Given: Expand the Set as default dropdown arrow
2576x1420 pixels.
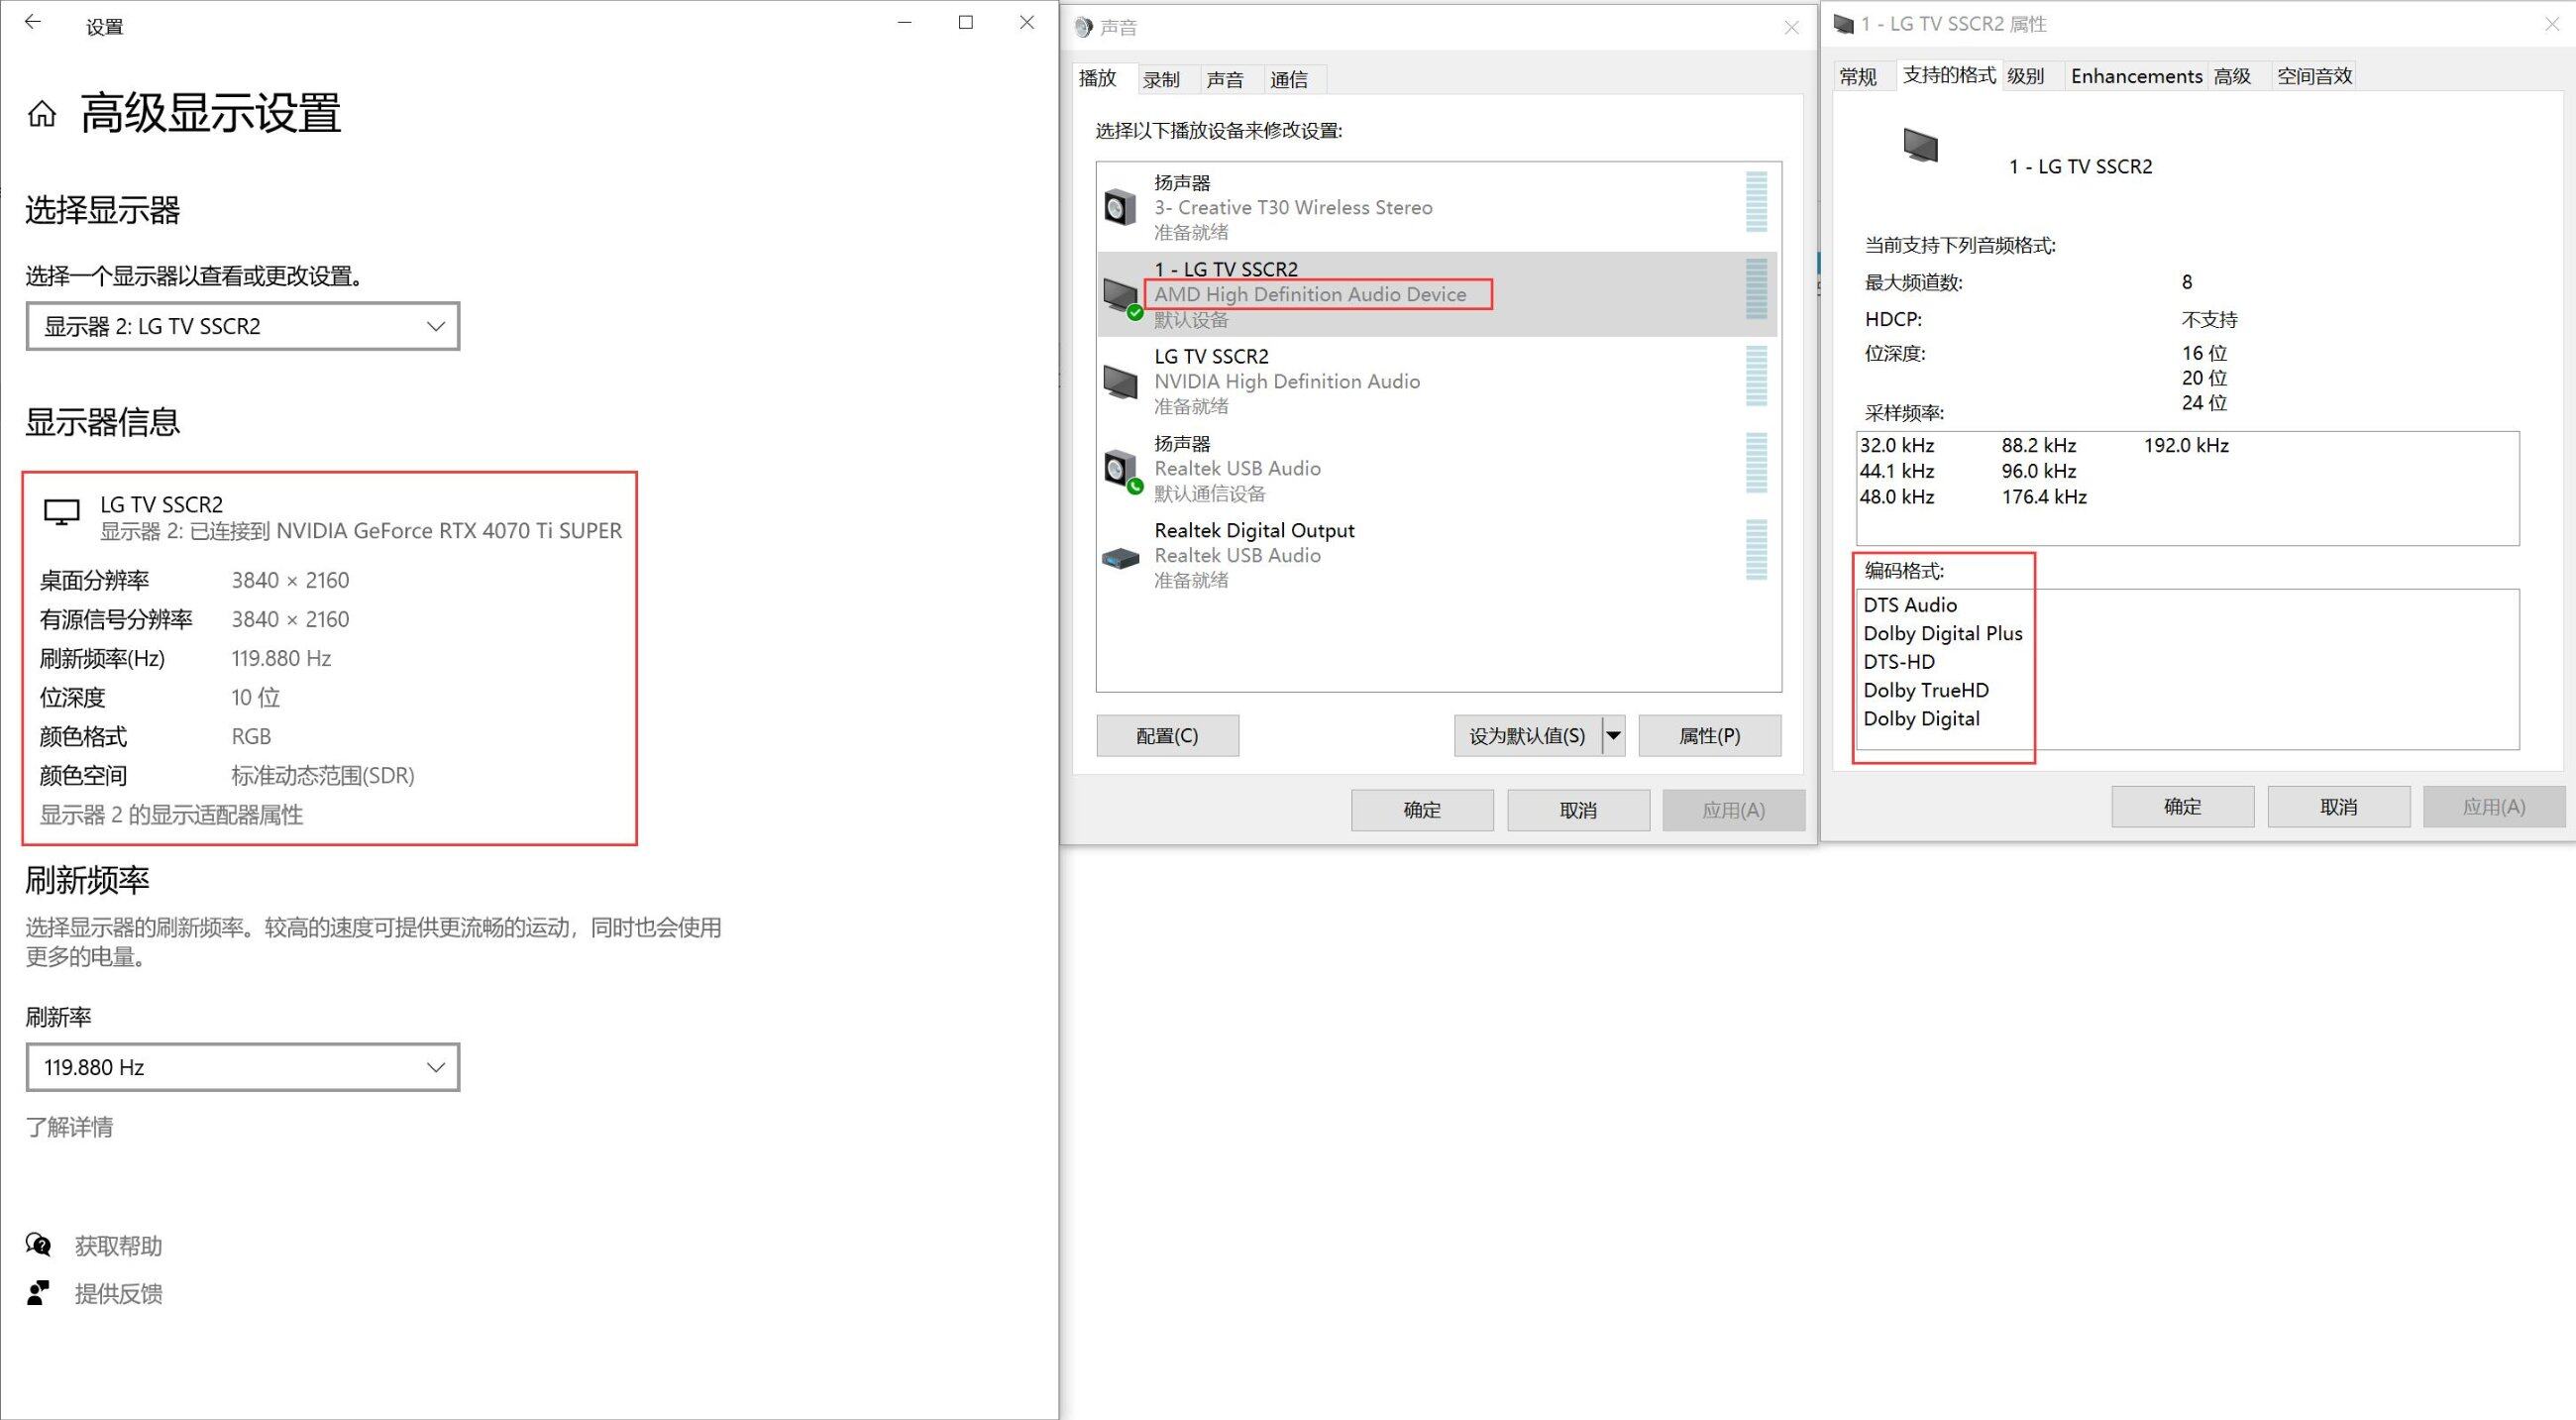Looking at the screenshot, I should click(1613, 735).
